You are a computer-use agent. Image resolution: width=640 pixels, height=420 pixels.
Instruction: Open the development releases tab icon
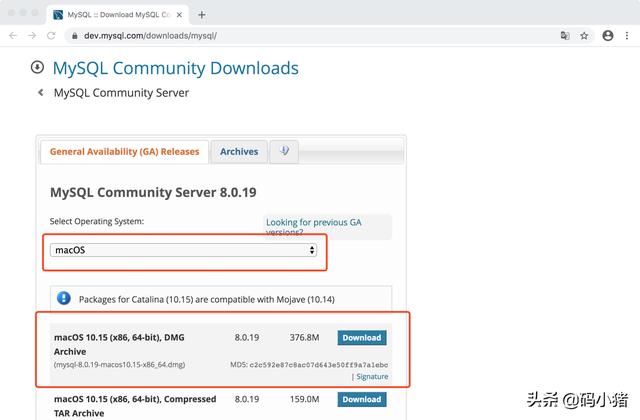click(x=284, y=151)
